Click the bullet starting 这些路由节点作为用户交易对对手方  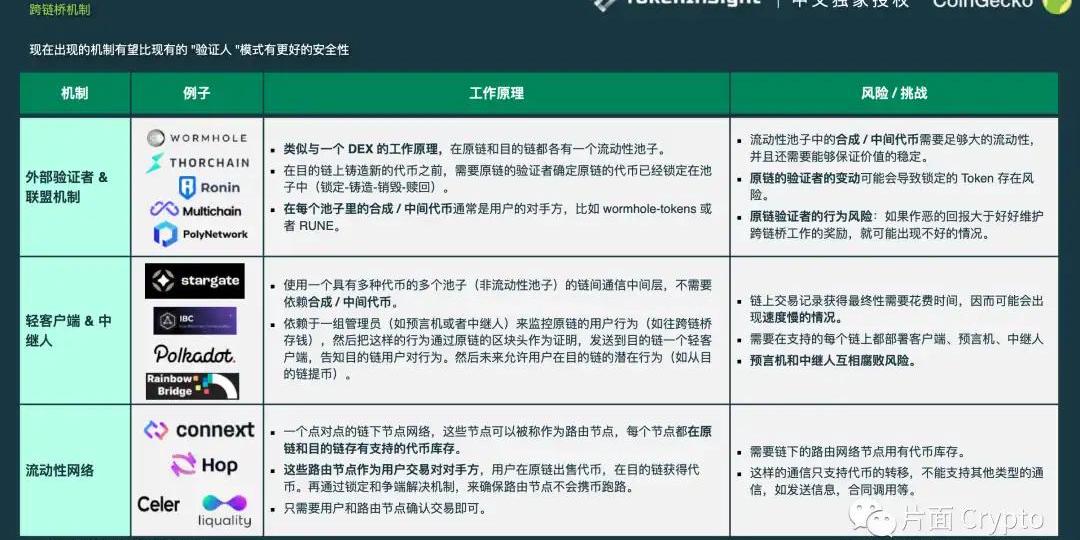pos(486,478)
